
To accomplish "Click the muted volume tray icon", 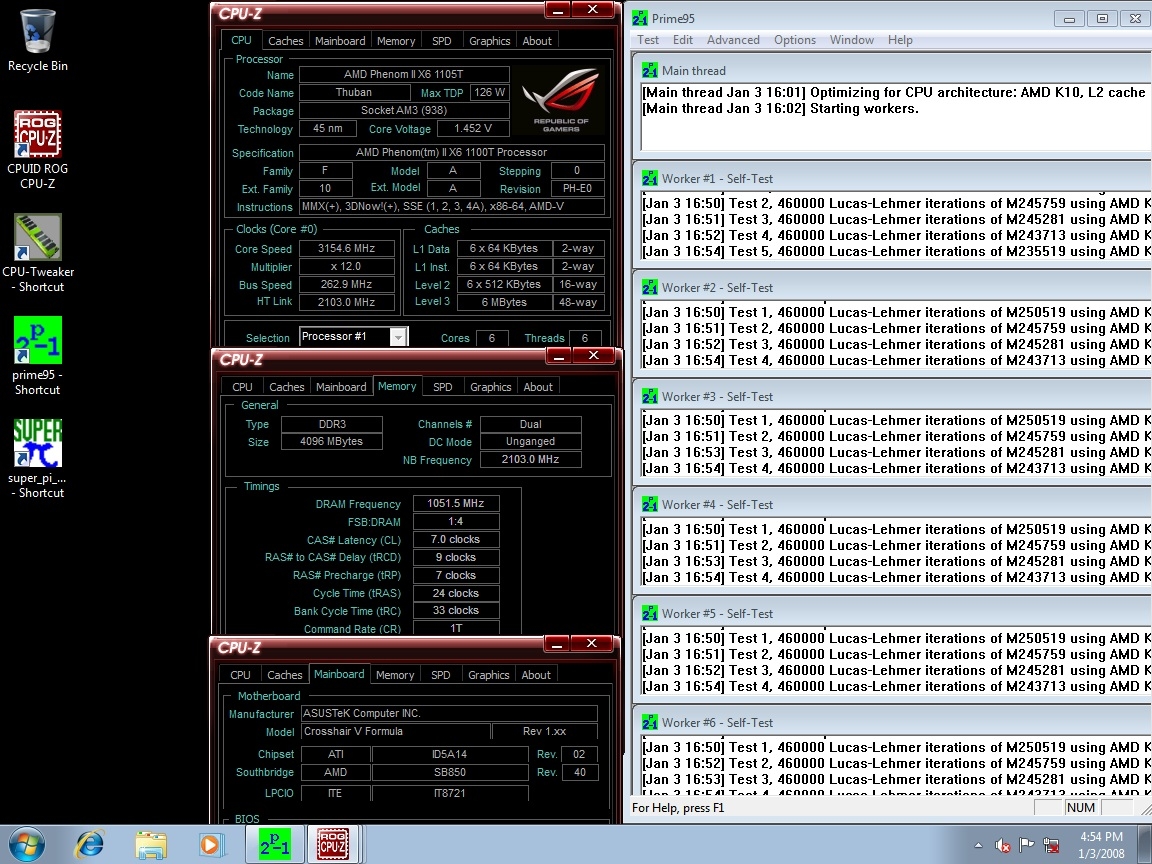I will [1002, 846].
